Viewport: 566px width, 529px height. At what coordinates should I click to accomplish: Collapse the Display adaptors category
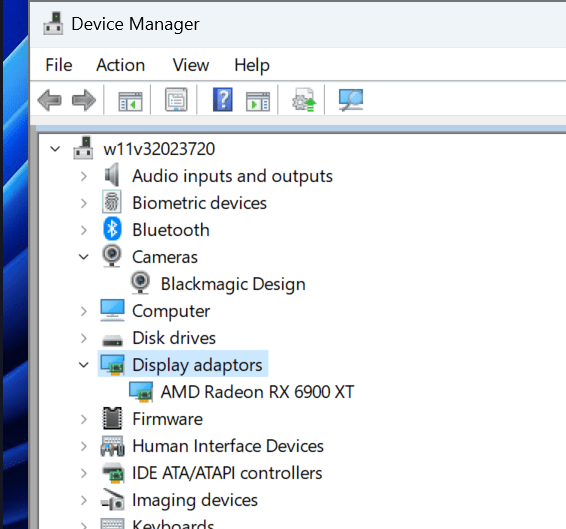point(84,365)
